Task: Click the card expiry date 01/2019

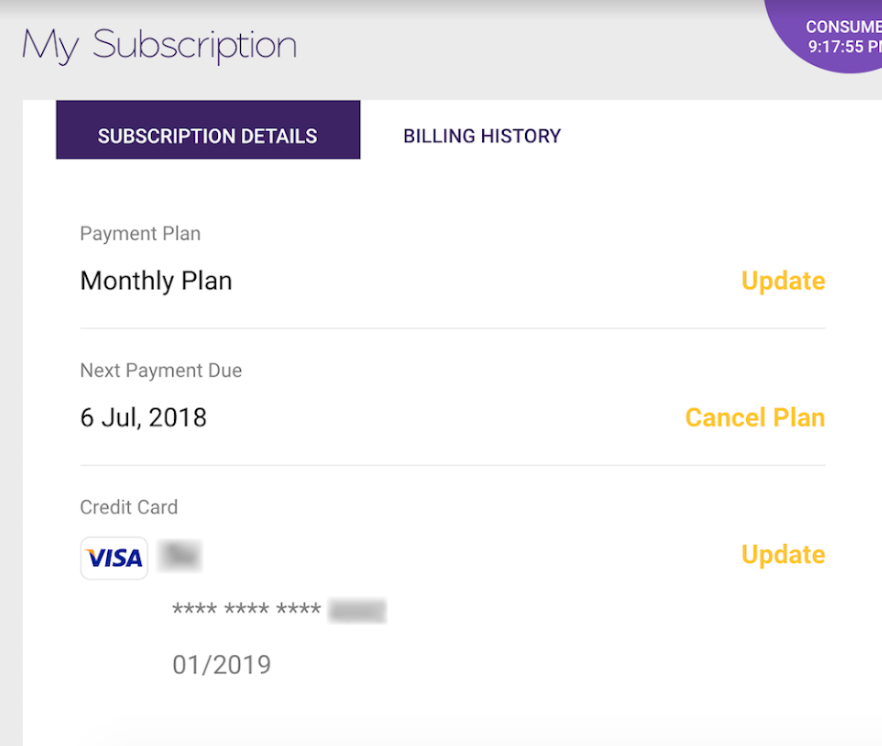Action: [x=222, y=664]
